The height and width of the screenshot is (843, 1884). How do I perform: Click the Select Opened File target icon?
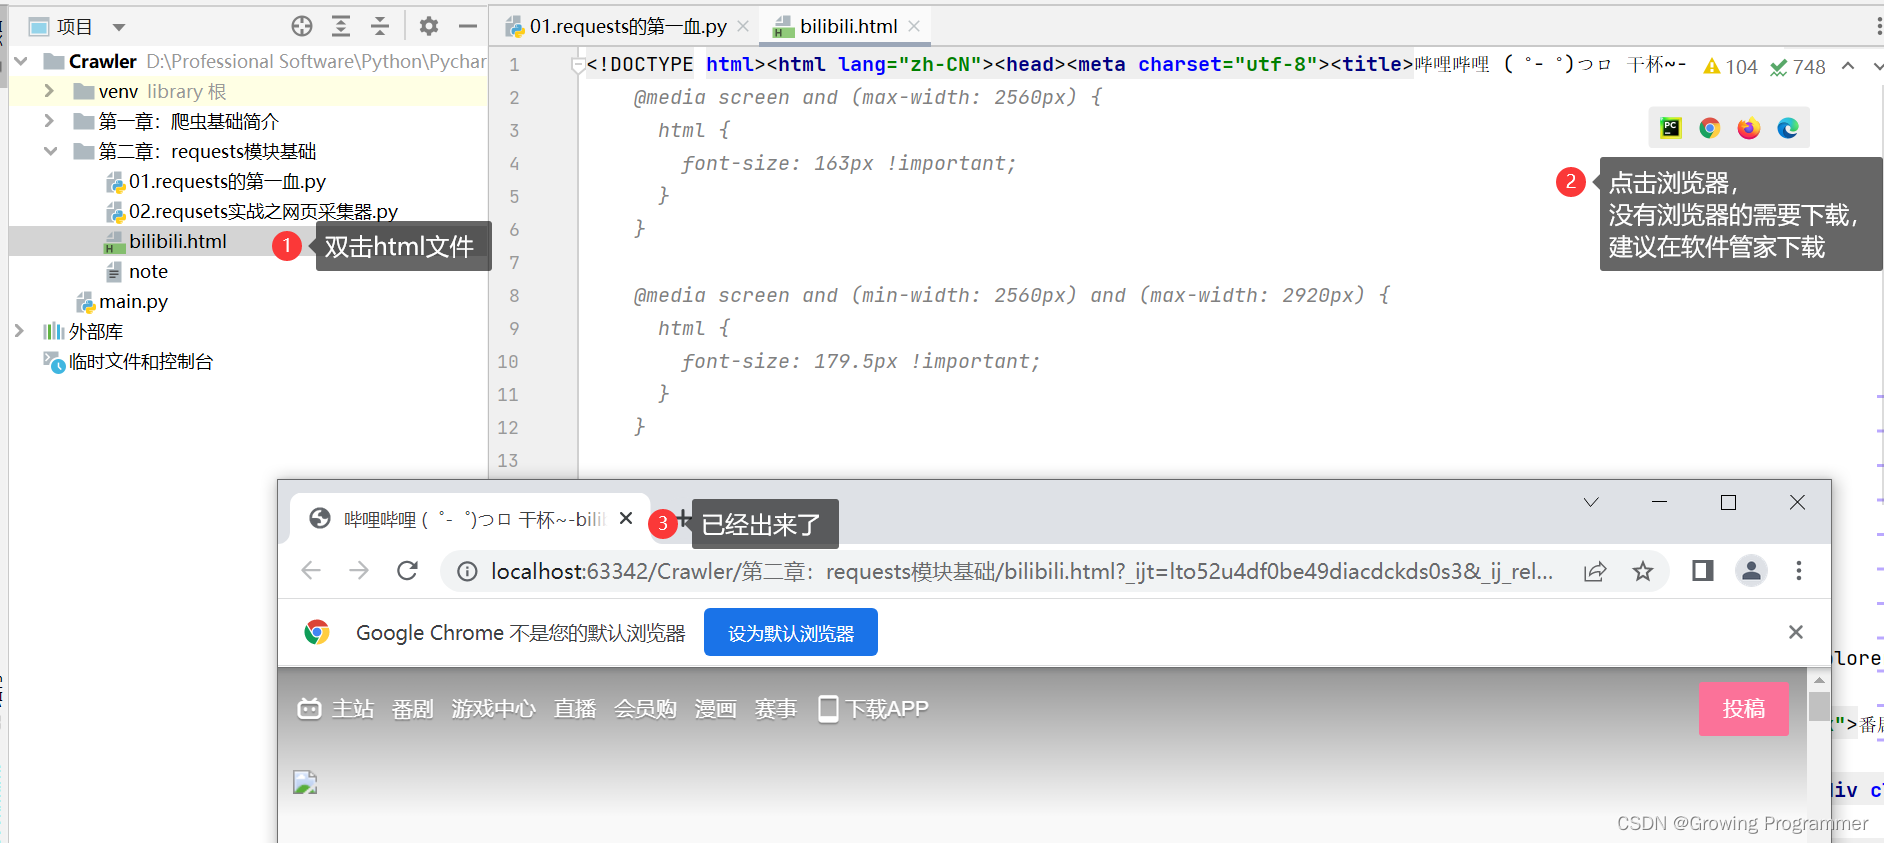point(302,26)
